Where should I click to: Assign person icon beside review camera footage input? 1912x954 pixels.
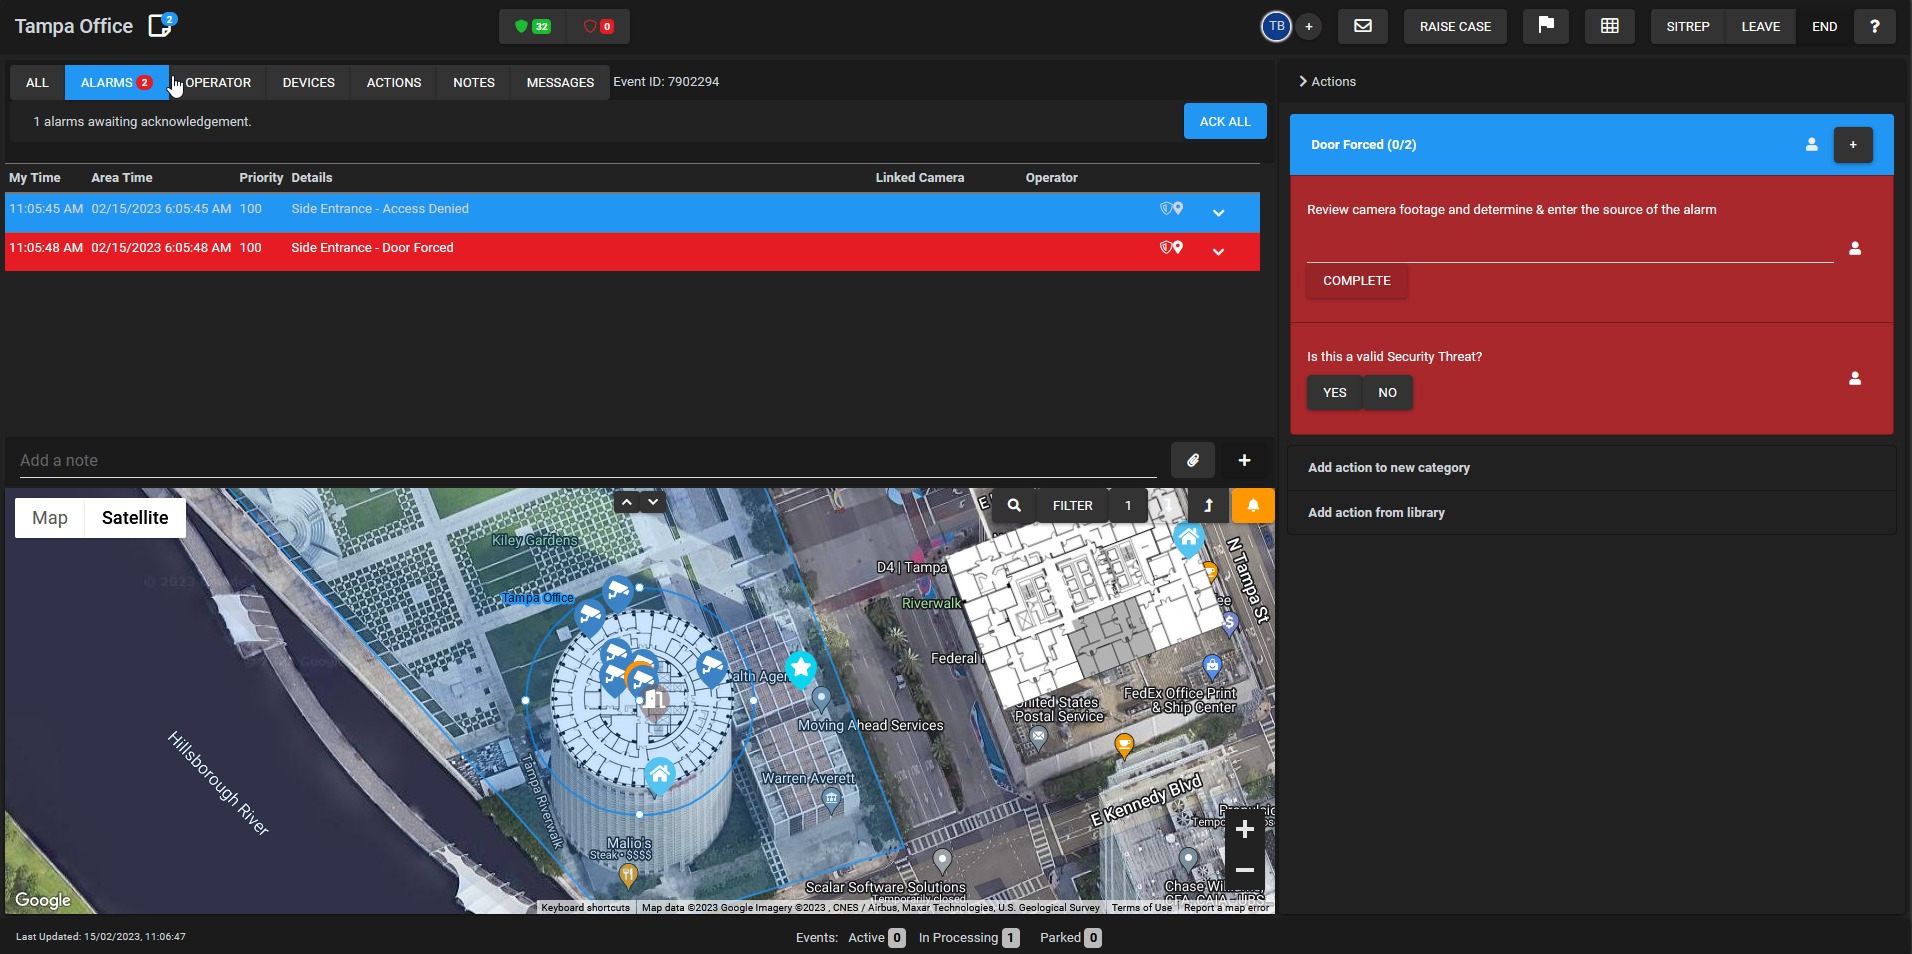pyautogui.click(x=1855, y=248)
